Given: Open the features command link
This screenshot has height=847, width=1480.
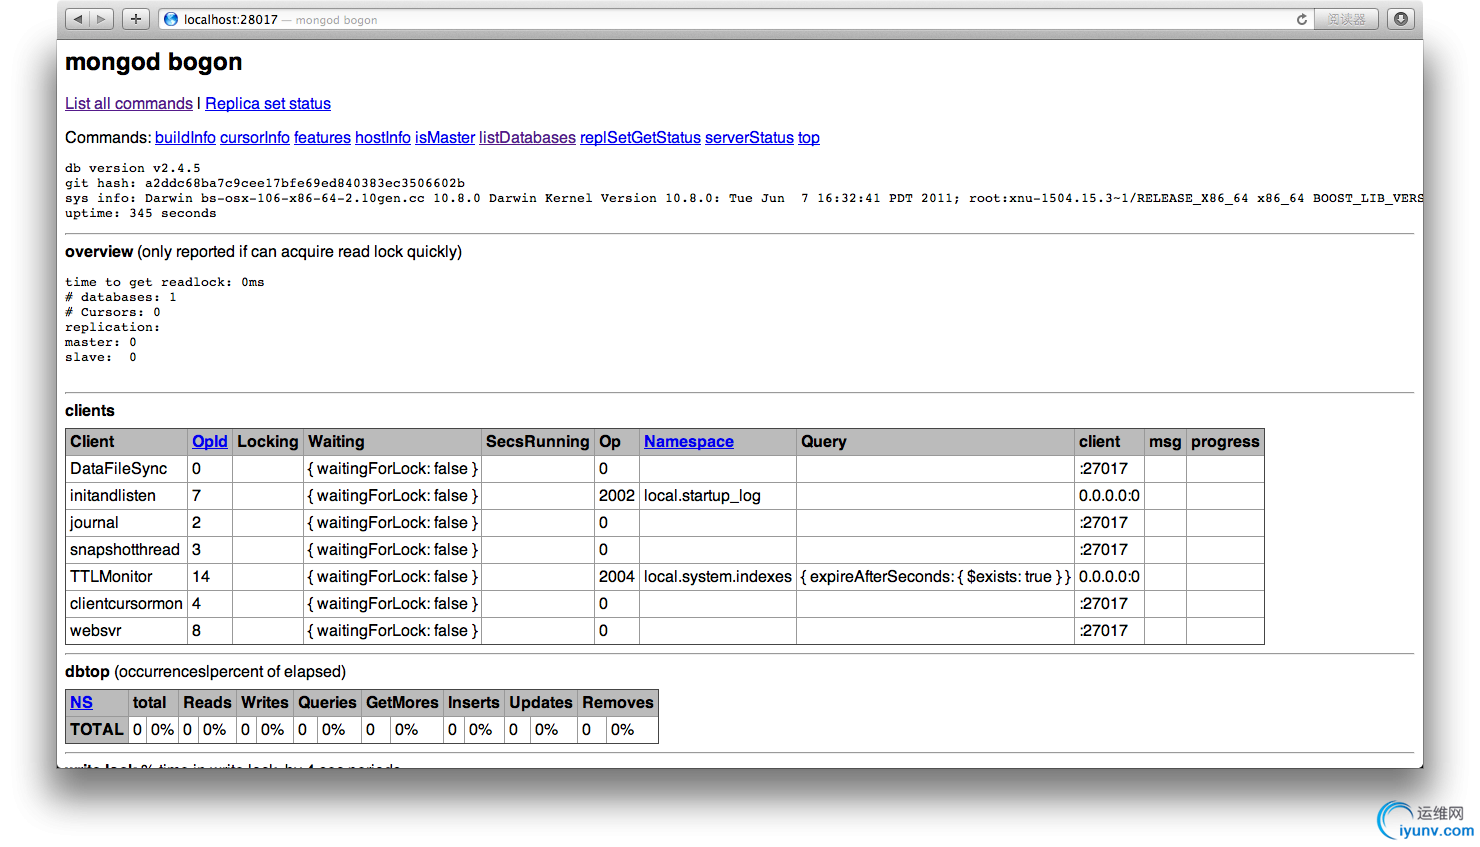Looking at the screenshot, I should coord(322,137).
